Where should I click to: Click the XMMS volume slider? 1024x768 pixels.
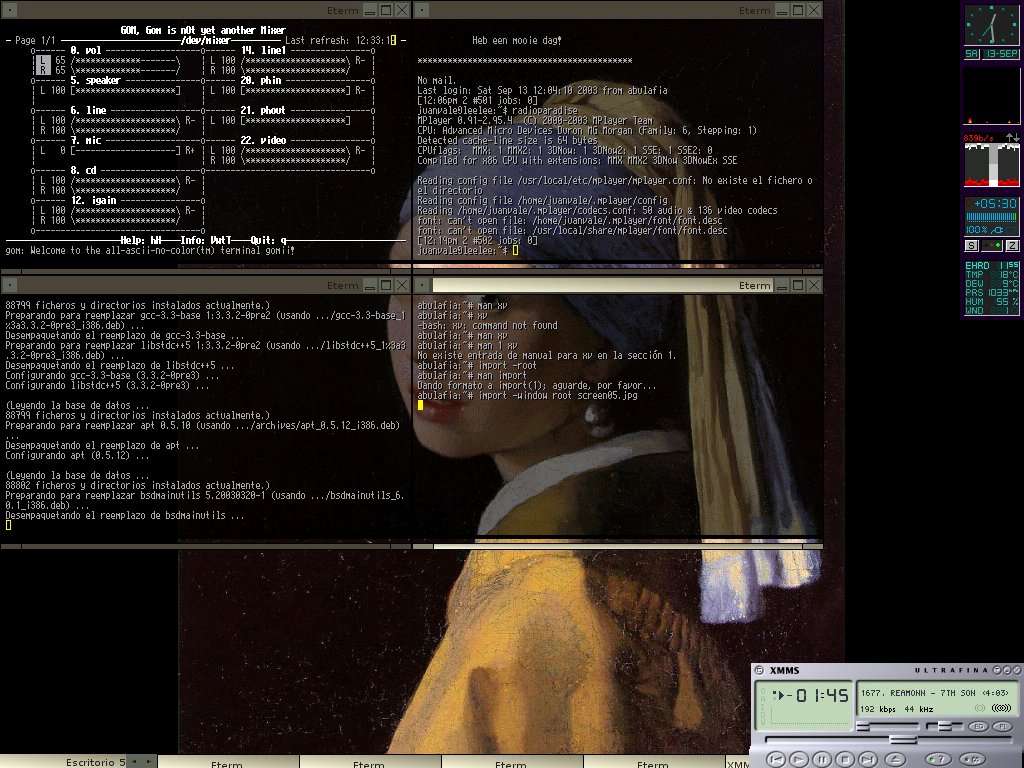click(x=888, y=726)
